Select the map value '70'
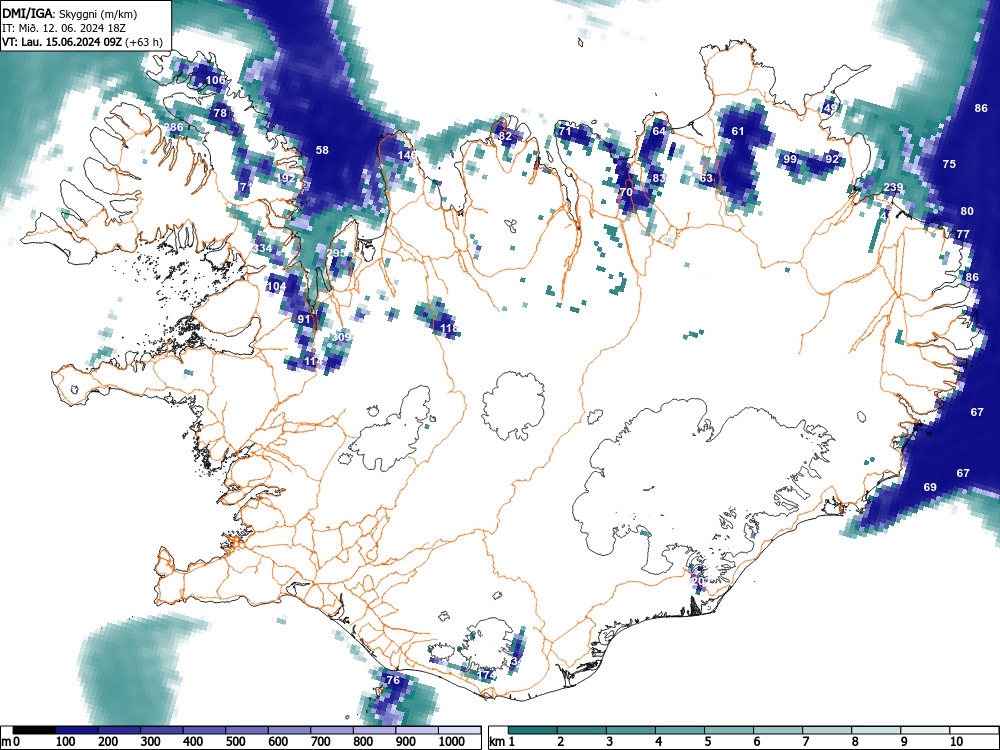 coord(626,192)
